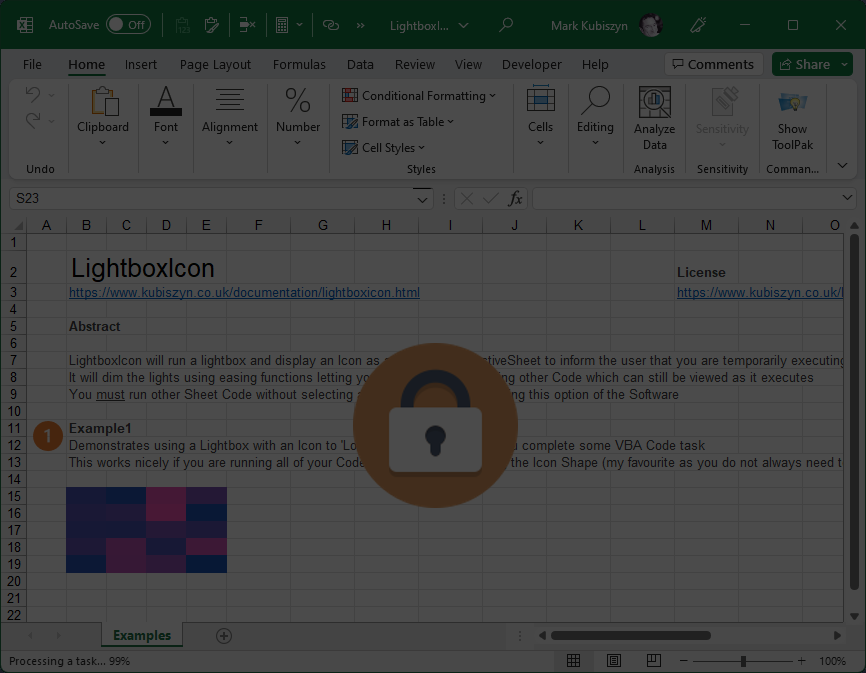Toggle the AutoSave switch
Viewport: 866px width, 673px height.
128,25
